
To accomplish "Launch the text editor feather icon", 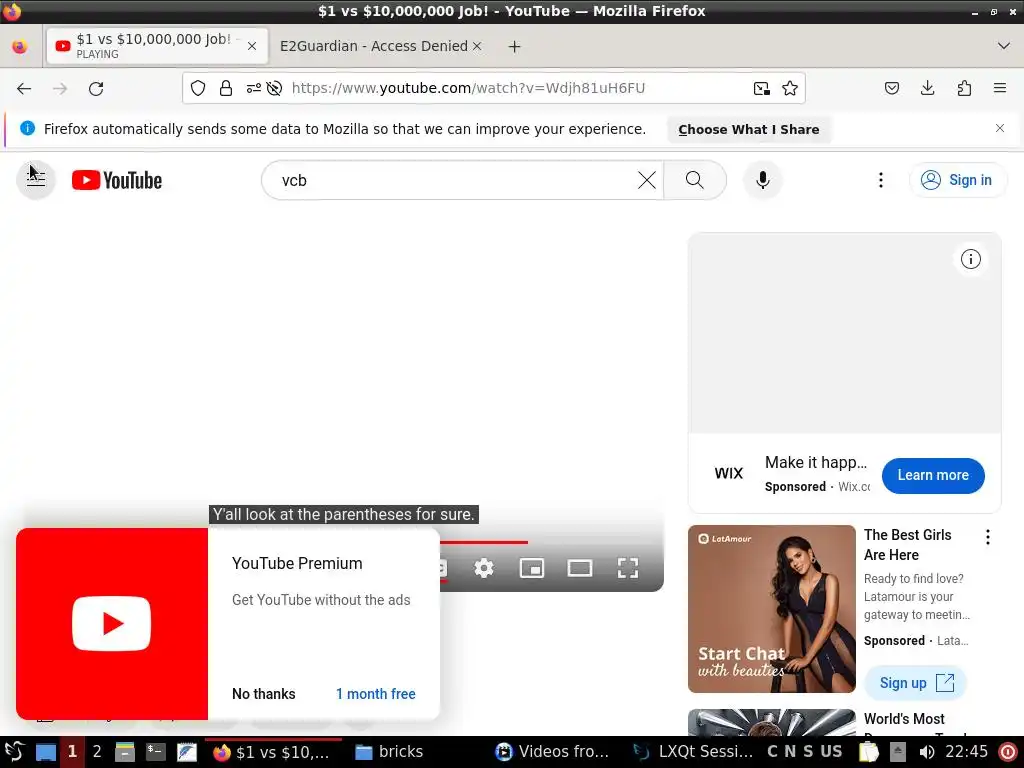I will (186, 752).
